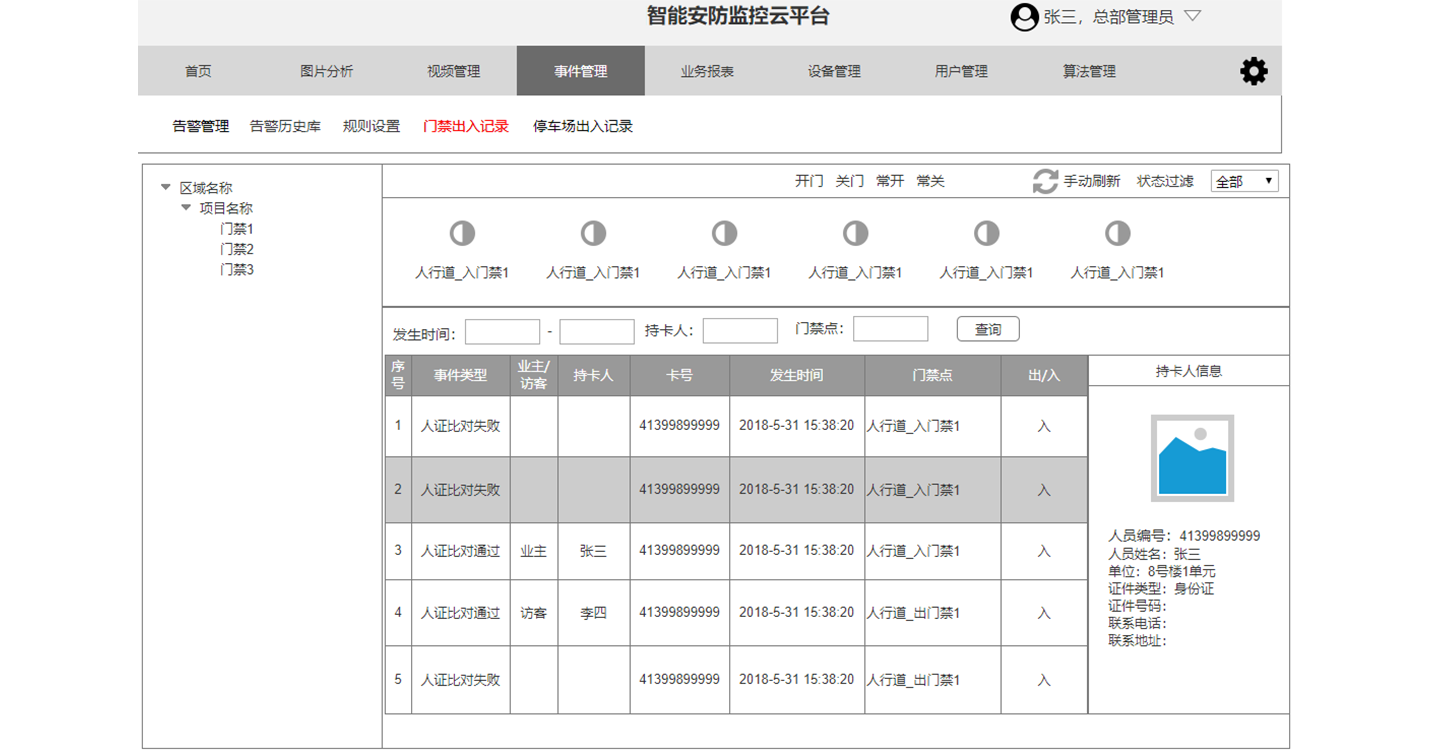
Task: Trigger the 关门 (close door) link
Action: tap(849, 181)
